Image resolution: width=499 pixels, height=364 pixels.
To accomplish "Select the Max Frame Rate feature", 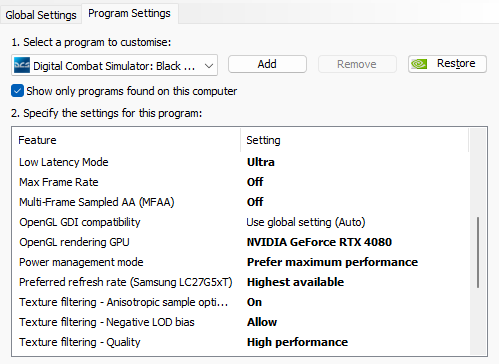I will (x=59, y=182).
